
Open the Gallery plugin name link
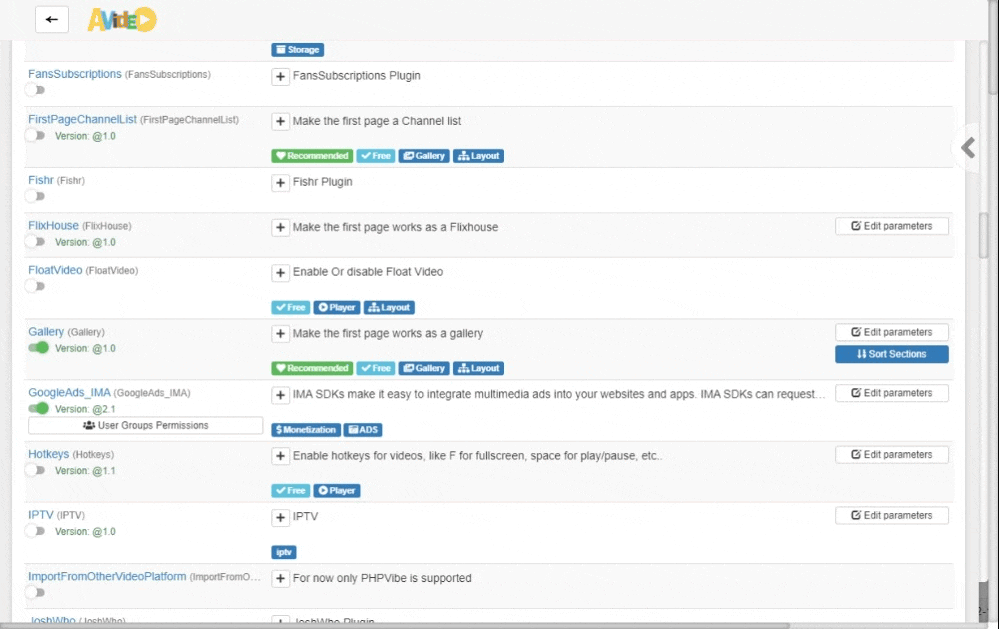point(46,332)
